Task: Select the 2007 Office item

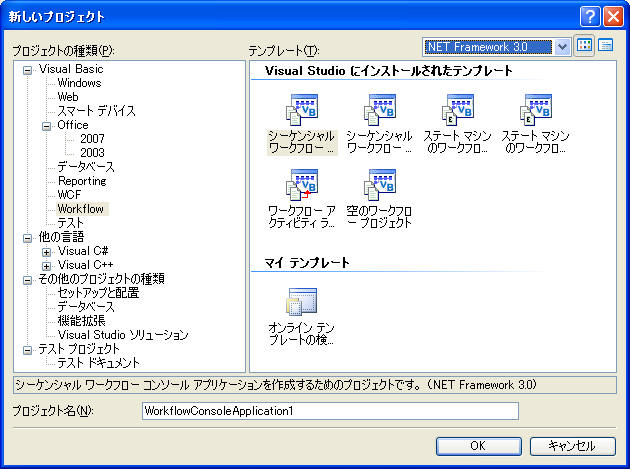Action: 92,139
